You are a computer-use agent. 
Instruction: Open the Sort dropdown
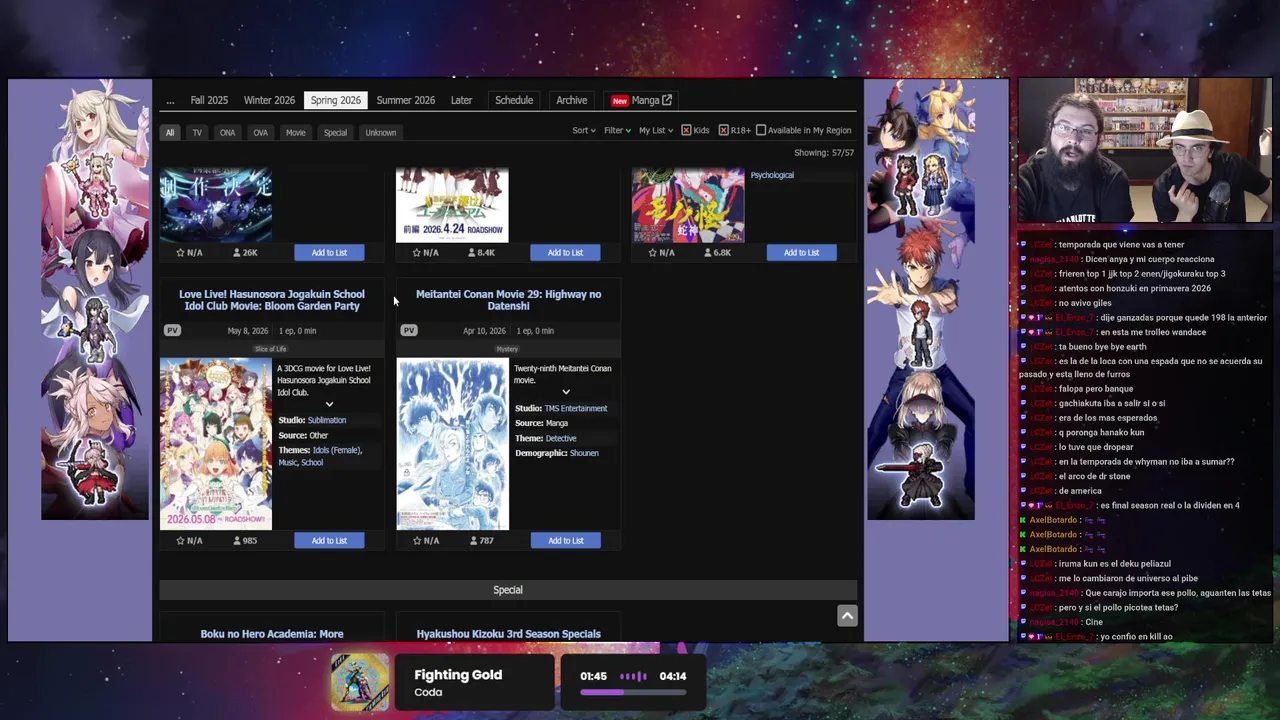pos(584,130)
